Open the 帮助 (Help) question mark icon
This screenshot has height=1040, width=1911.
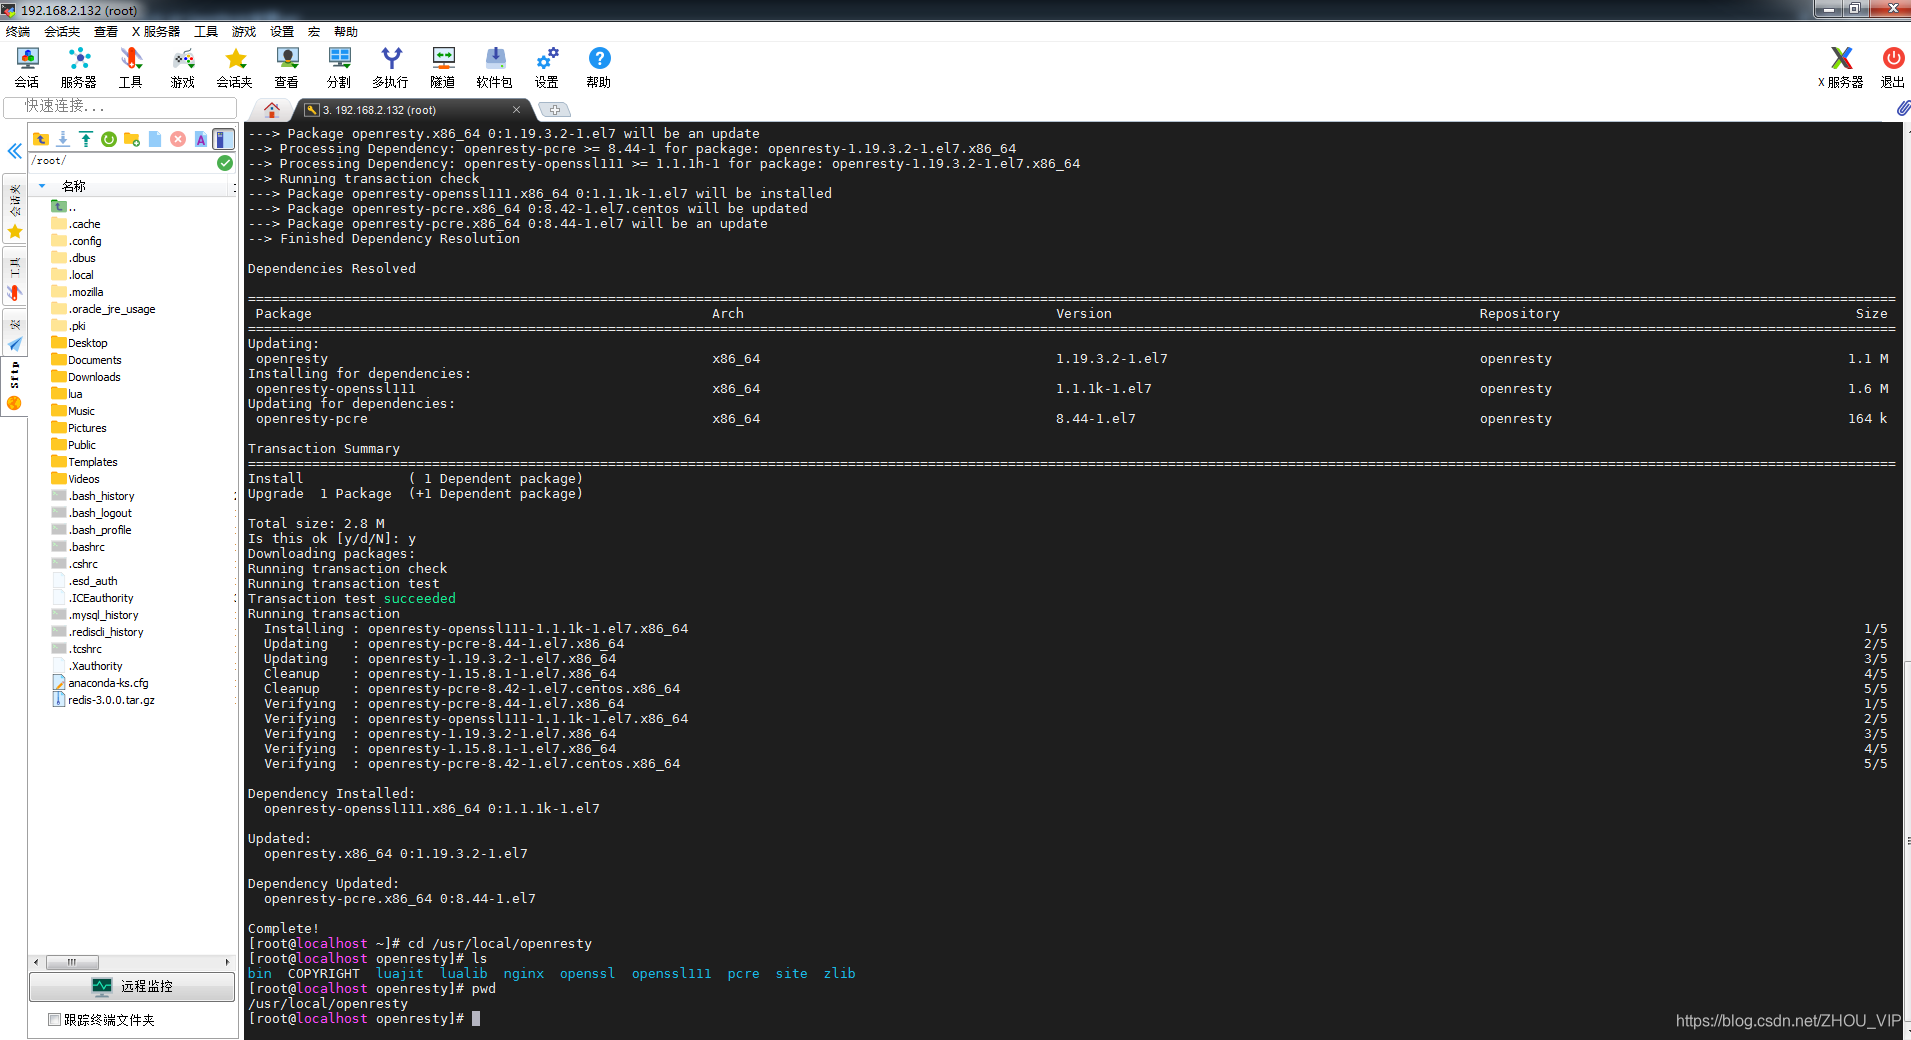599,68
